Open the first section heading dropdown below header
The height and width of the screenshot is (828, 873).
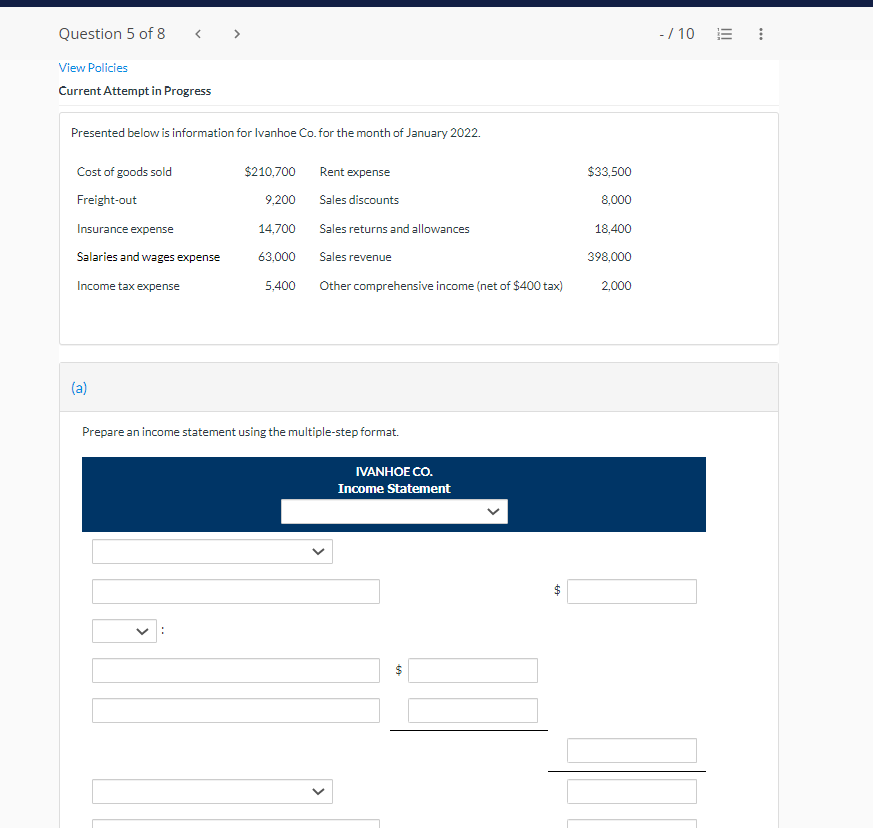tap(212, 552)
